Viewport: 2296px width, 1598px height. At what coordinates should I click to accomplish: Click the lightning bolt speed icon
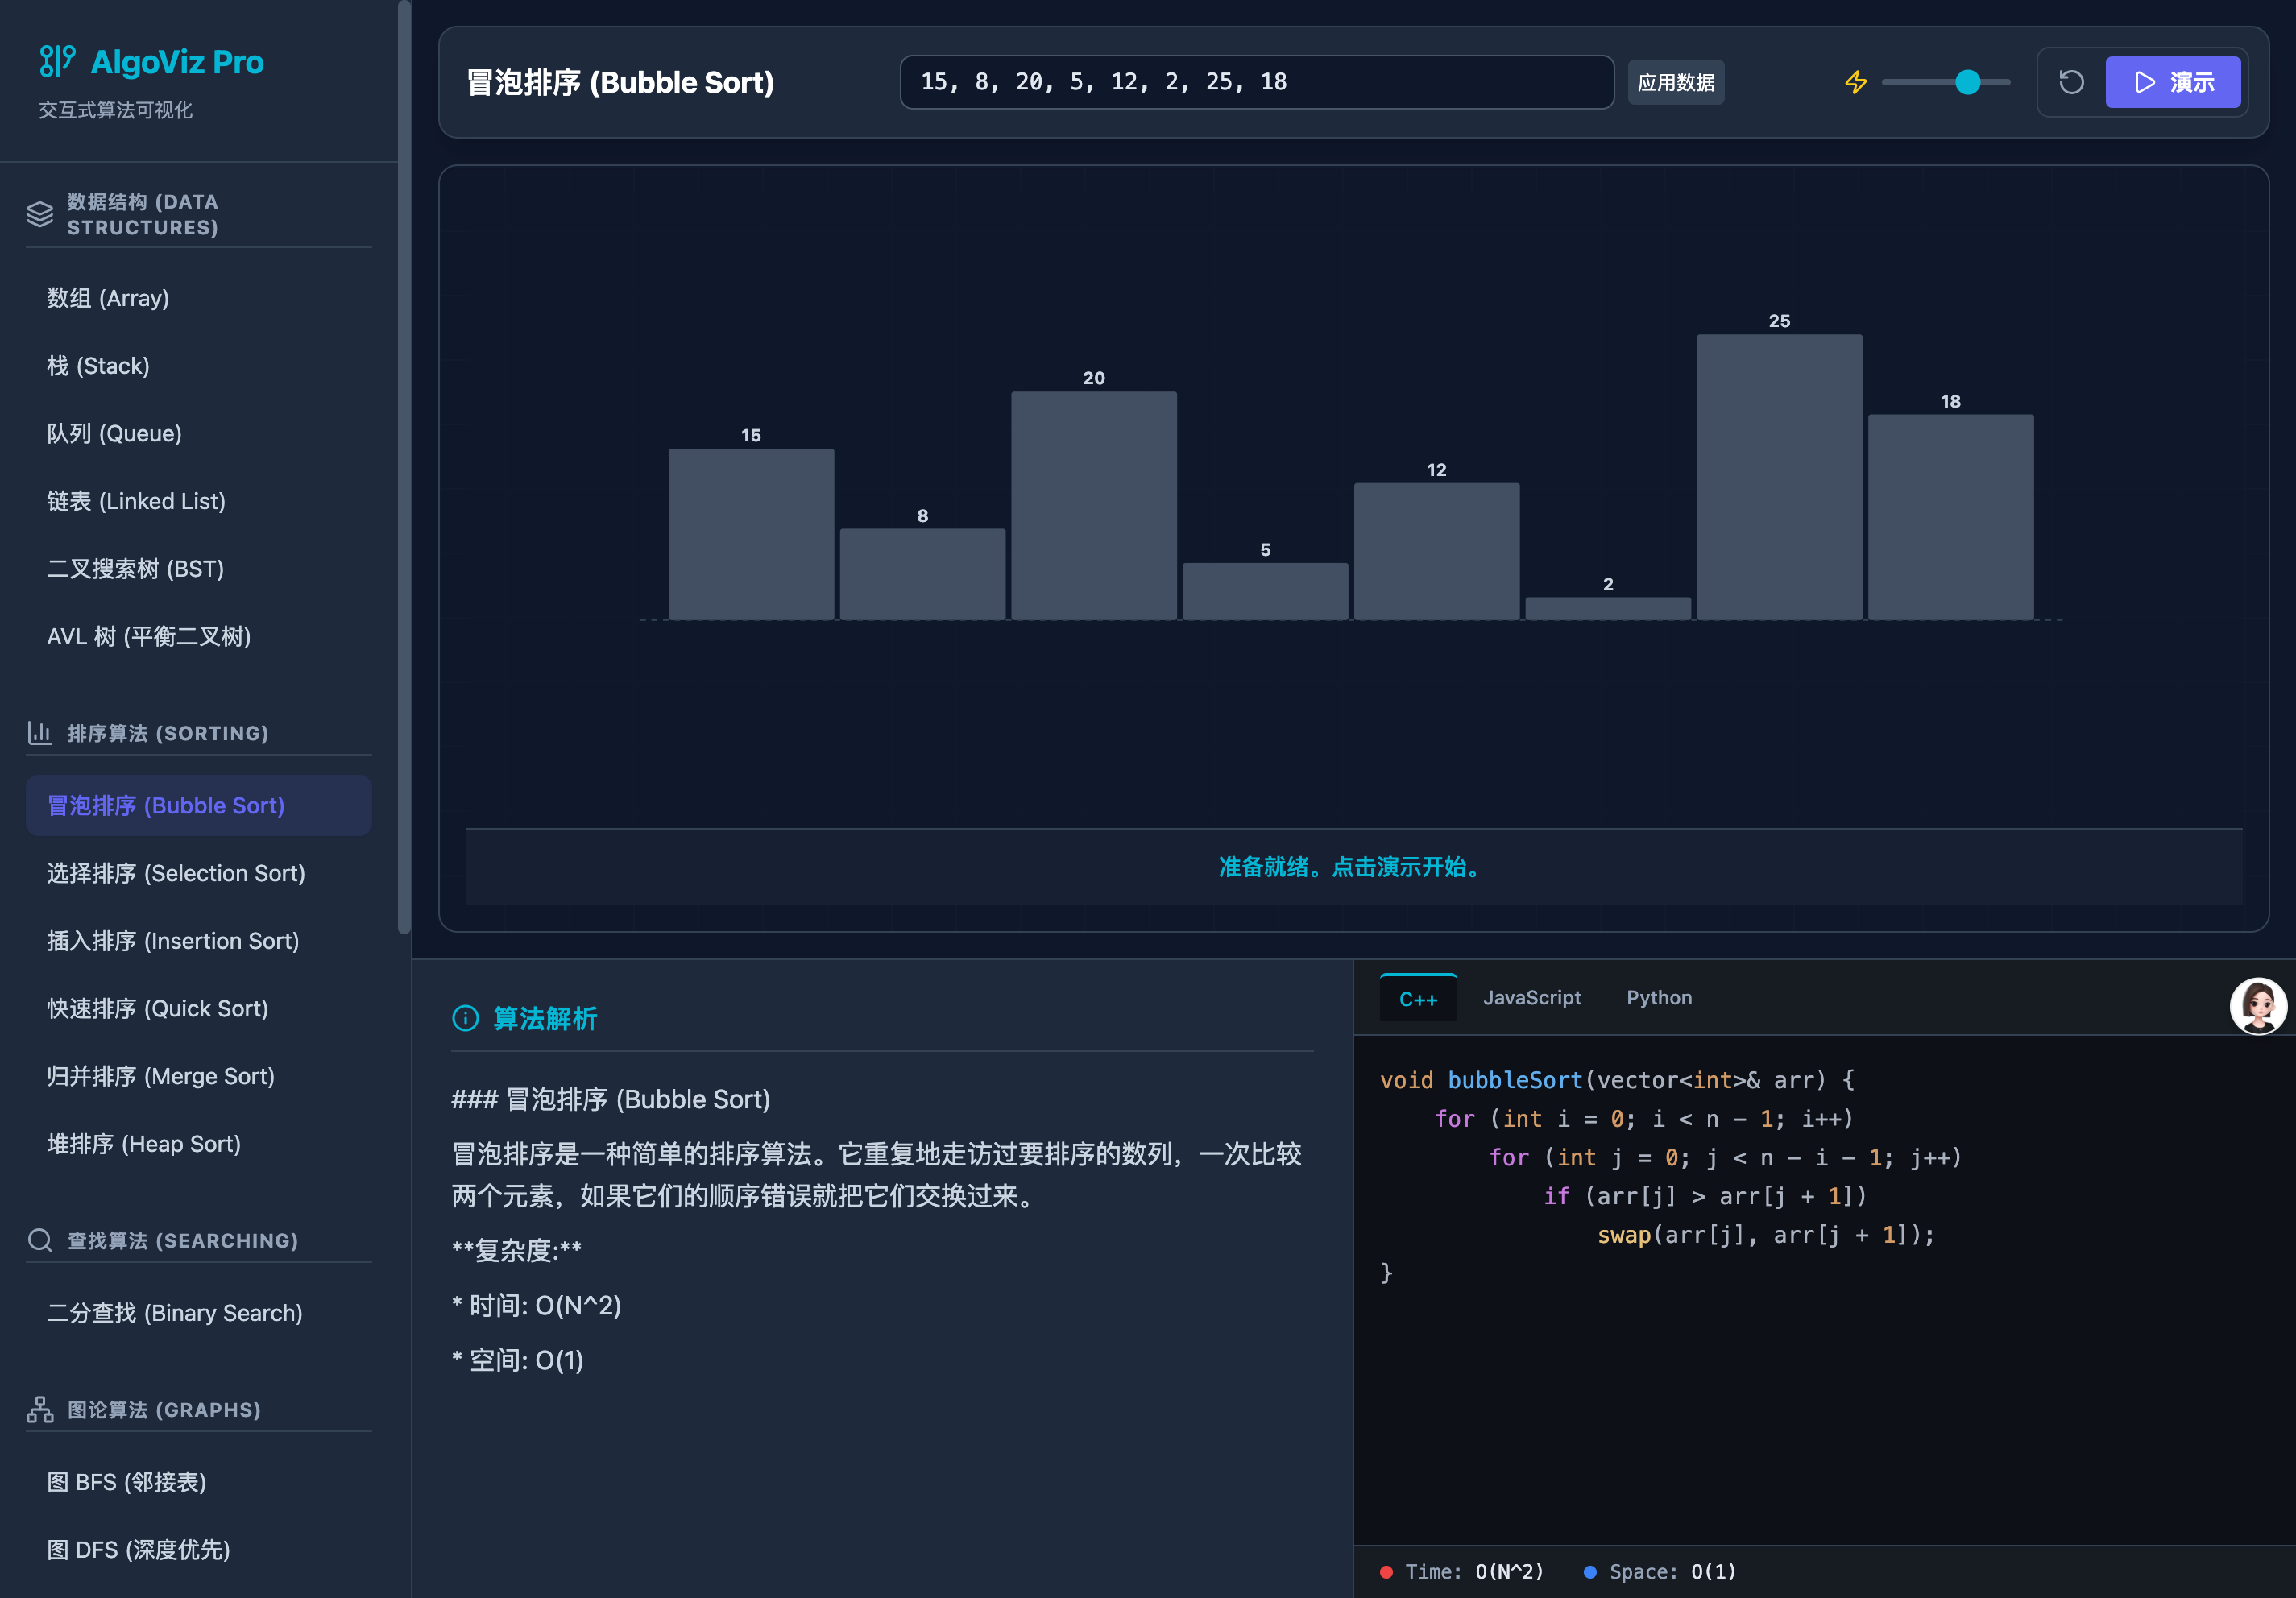tap(1856, 82)
